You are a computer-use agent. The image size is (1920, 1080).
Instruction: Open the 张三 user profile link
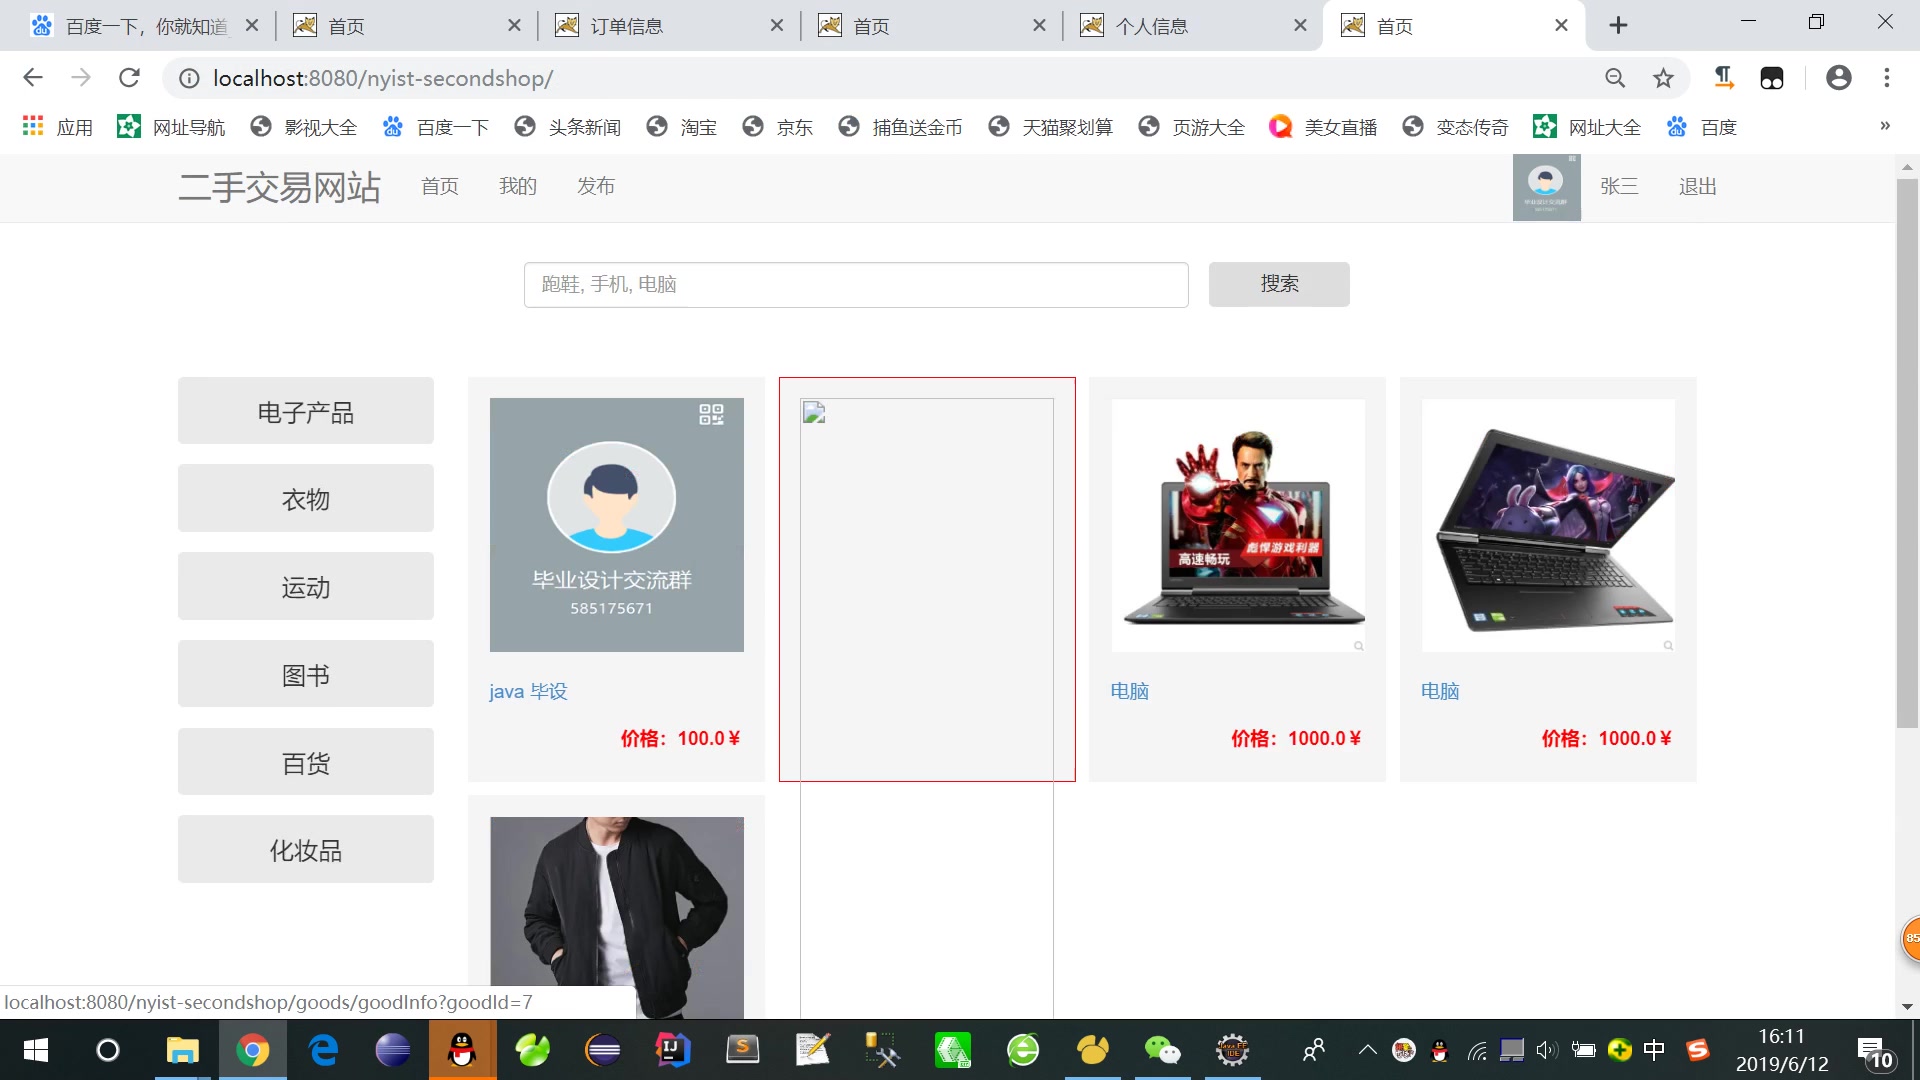tap(1619, 187)
